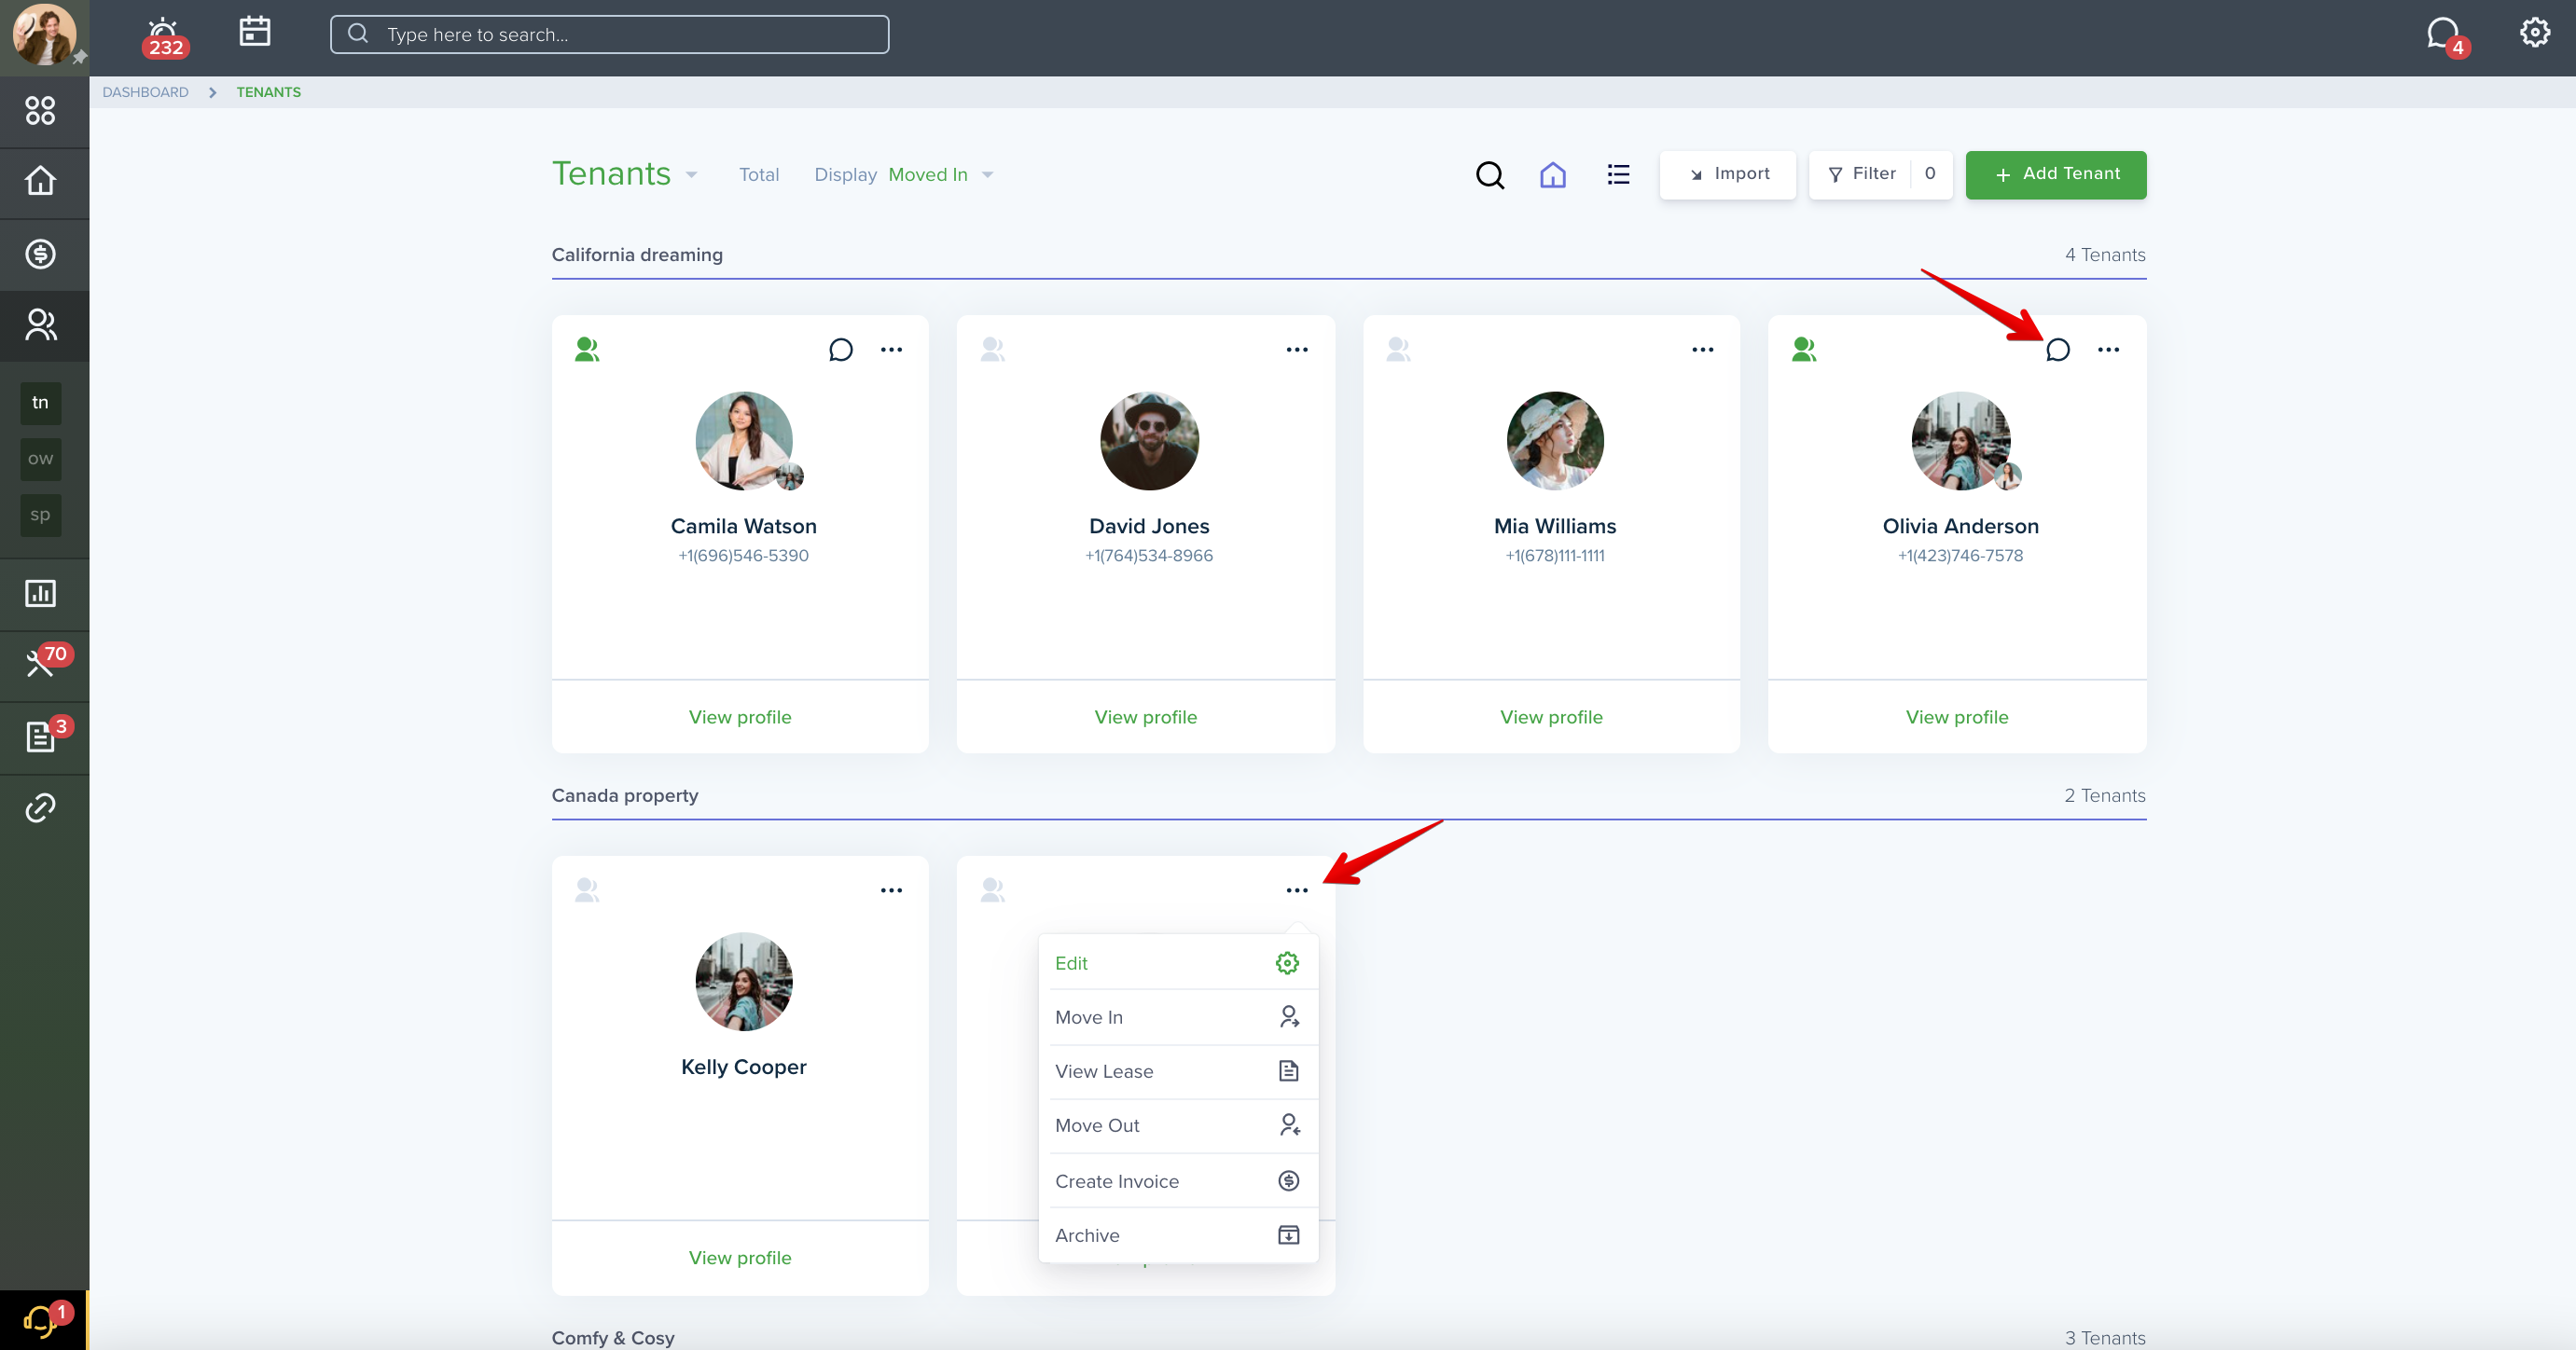Open three-dot menu on Camila Watson card
Screen dimensions: 2576x1350
pos(891,349)
